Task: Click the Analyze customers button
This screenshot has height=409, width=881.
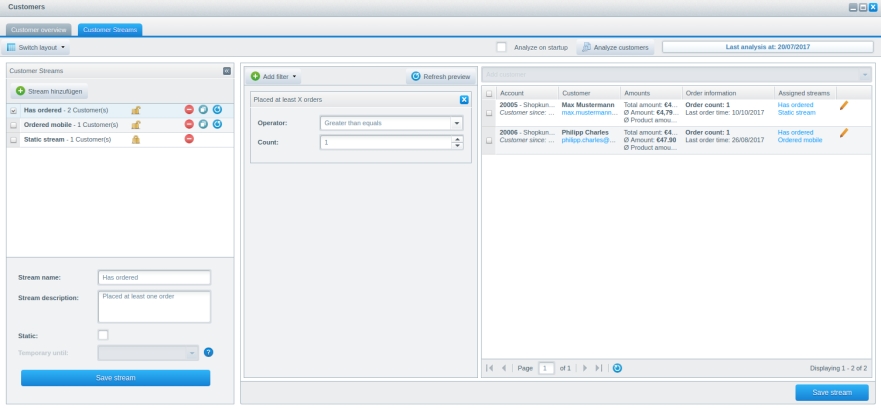Action: (x=615, y=47)
